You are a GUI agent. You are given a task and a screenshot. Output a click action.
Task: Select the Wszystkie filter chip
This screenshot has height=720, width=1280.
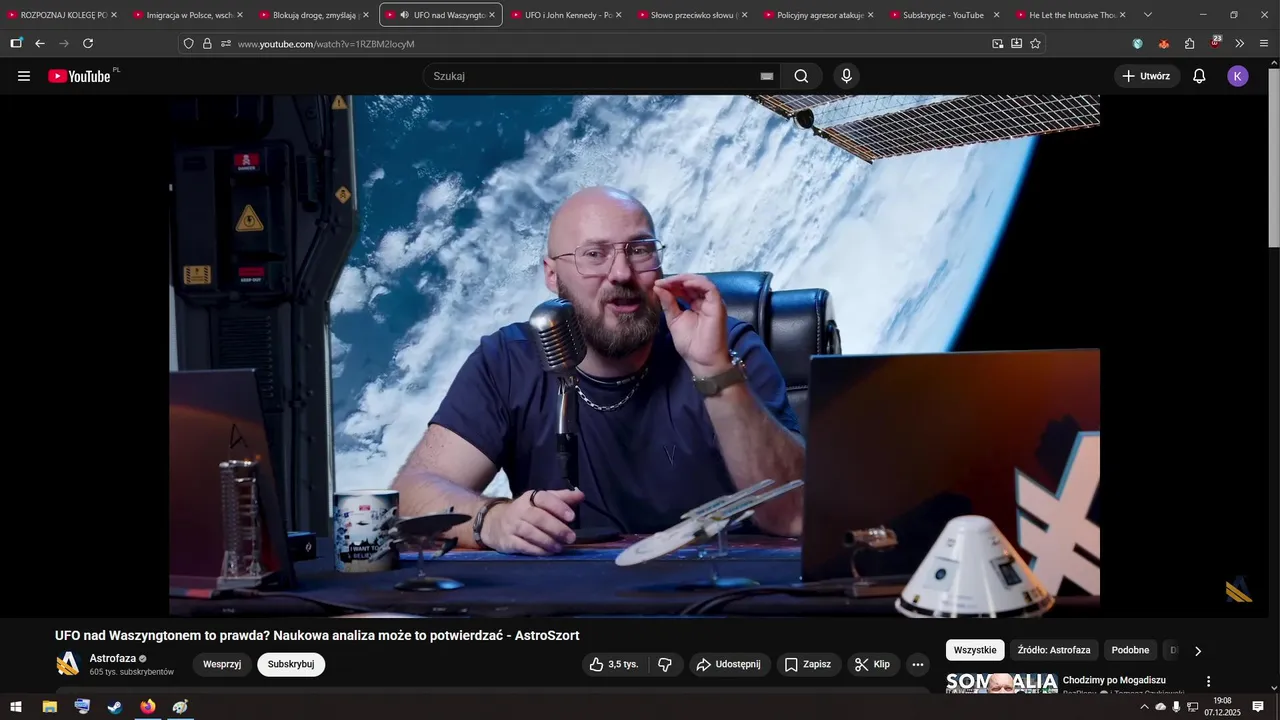click(975, 650)
